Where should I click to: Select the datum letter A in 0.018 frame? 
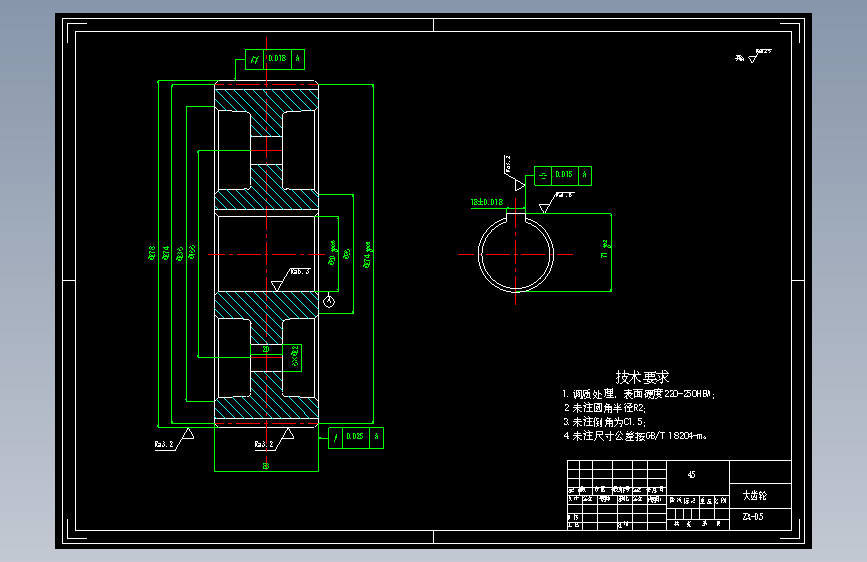(297, 58)
